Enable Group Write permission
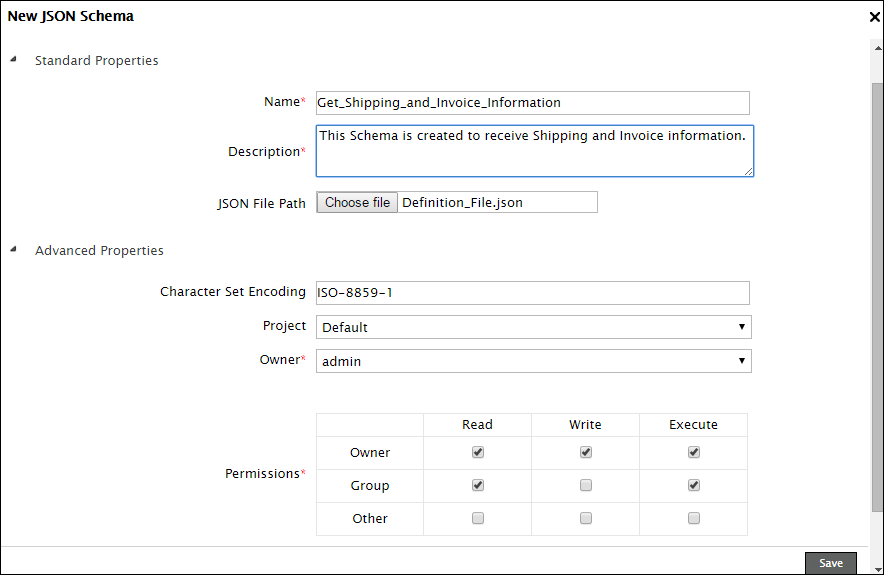 586,485
